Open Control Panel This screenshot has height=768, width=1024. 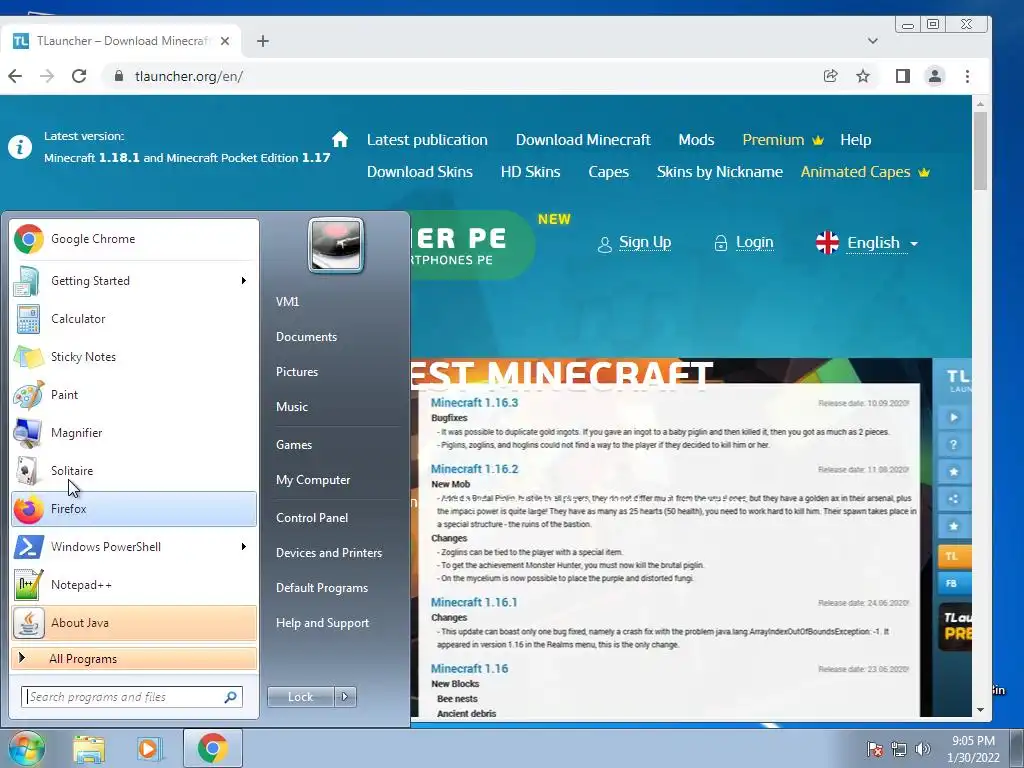[312, 518]
